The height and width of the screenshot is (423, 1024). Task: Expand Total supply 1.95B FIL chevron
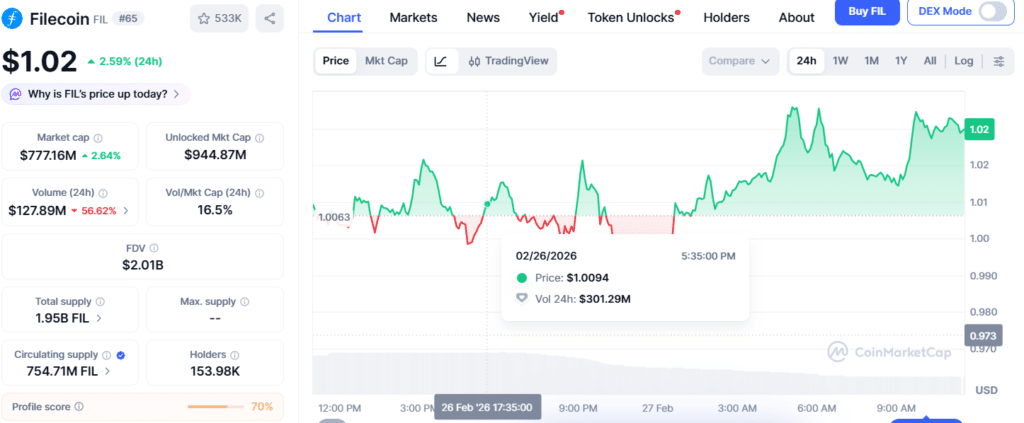99,319
